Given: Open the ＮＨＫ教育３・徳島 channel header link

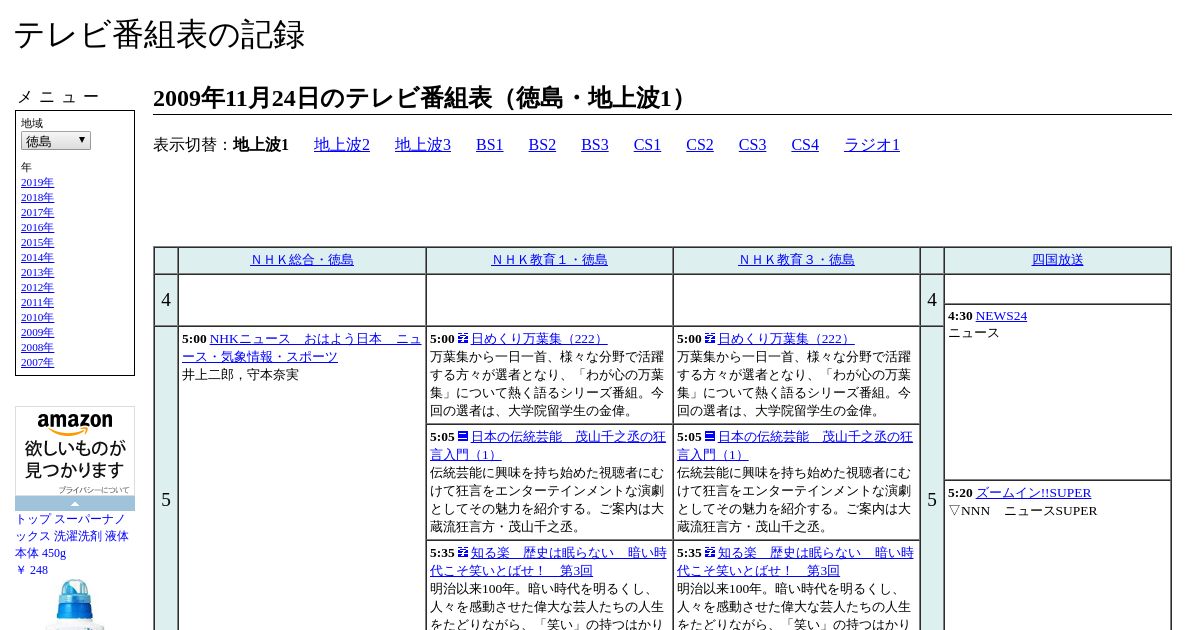Looking at the screenshot, I should [796, 260].
